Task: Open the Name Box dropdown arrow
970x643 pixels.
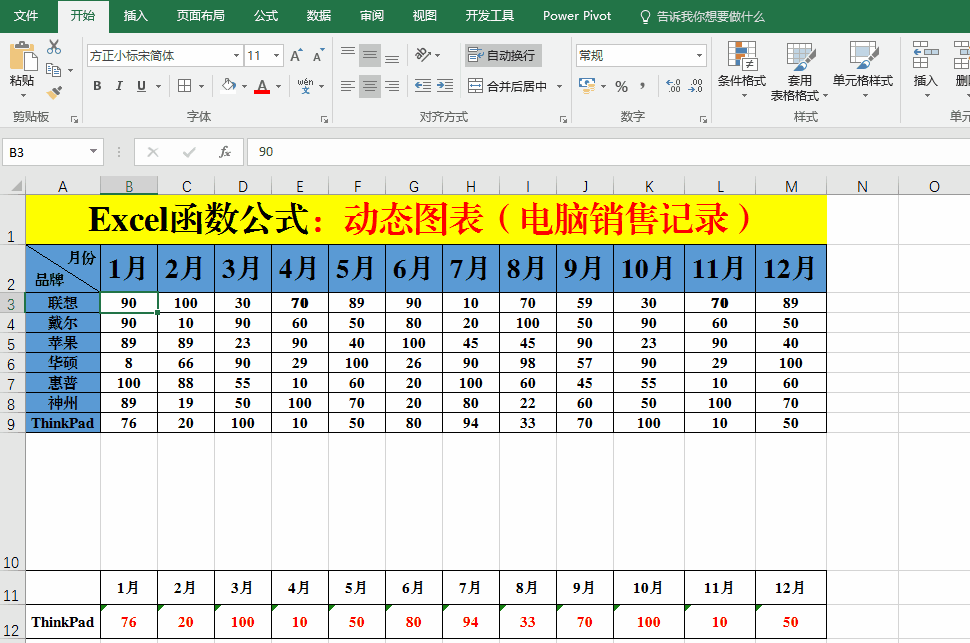Action: tap(94, 152)
